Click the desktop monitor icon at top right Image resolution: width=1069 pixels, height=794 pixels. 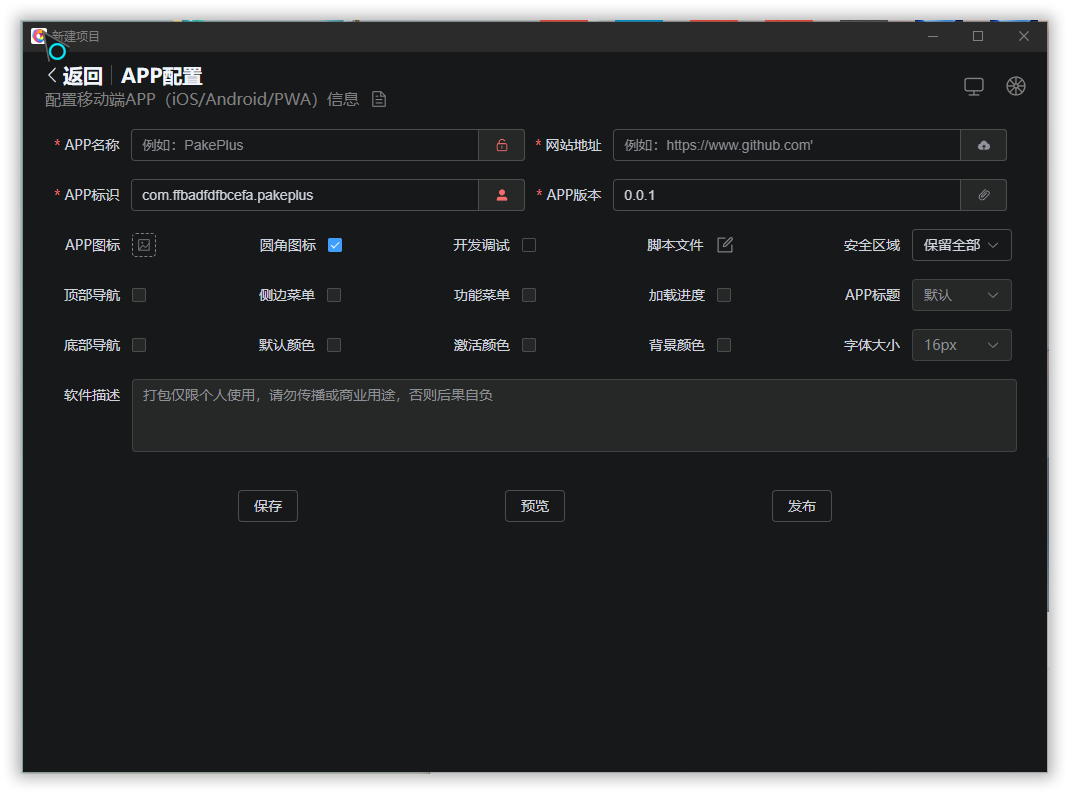click(x=974, y=86)
